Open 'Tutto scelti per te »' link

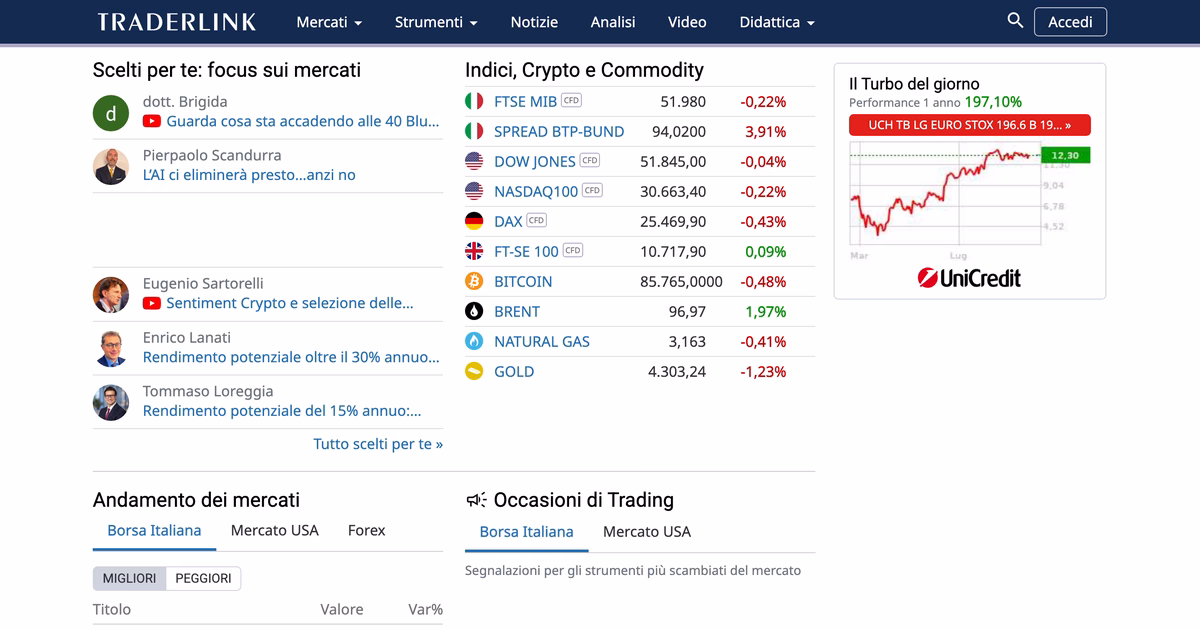tap(378, 444)
